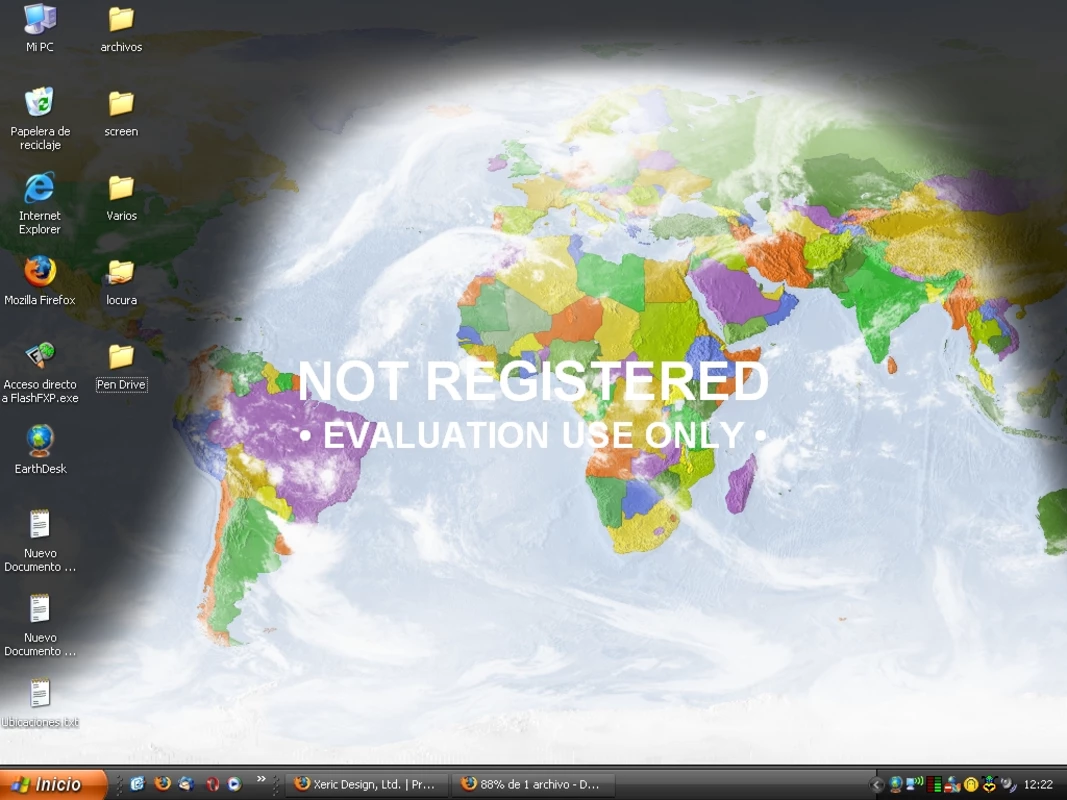Image resolution: width=1067 pixels, height=800 pixels.
Task: Launch Windows Media Player from Quick Launch
Action: (234, 784)
